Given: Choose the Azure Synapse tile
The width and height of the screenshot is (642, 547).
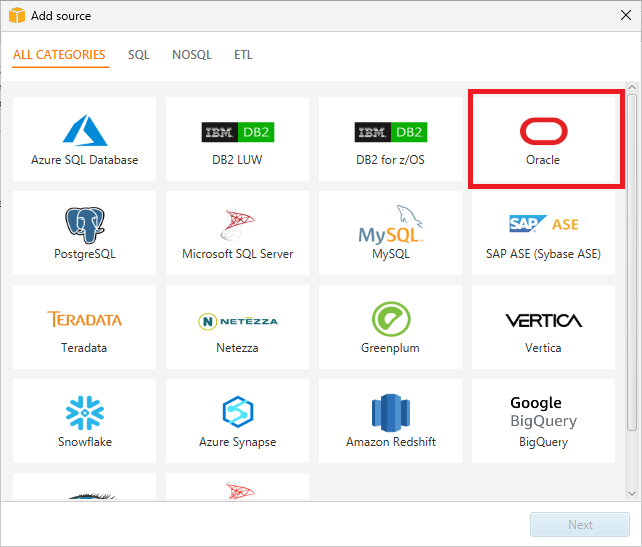Looking at the screenshot, I should tap(238, 420).
